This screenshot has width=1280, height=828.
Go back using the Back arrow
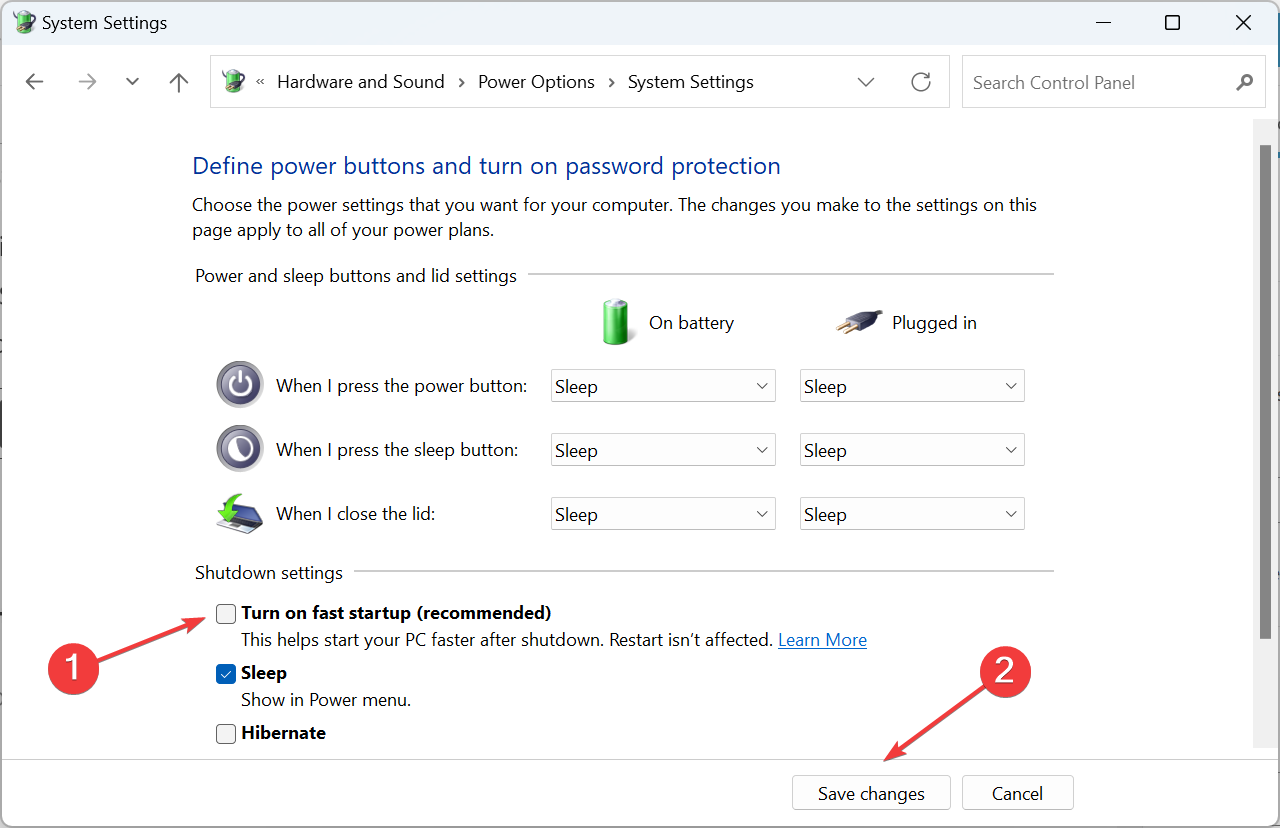tap(35, 82)
